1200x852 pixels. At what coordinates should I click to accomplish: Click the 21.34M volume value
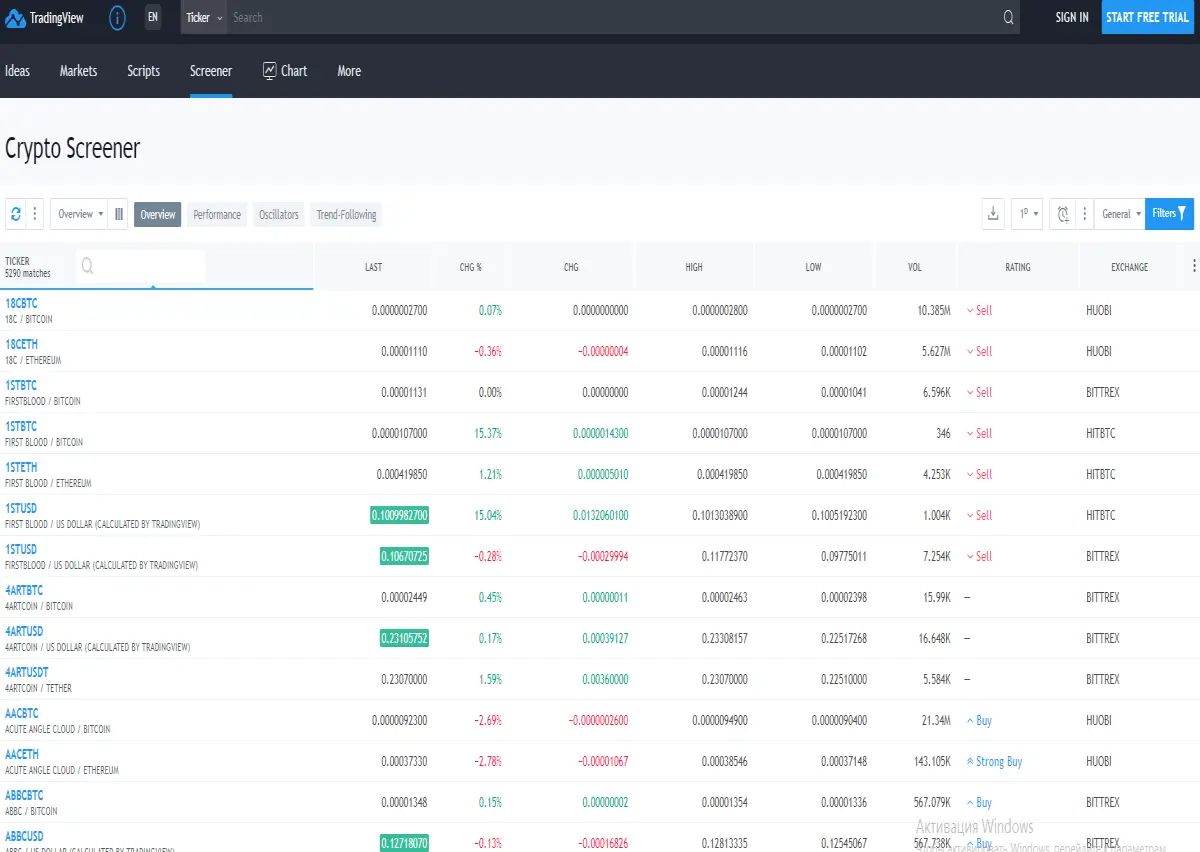(934, 721)
